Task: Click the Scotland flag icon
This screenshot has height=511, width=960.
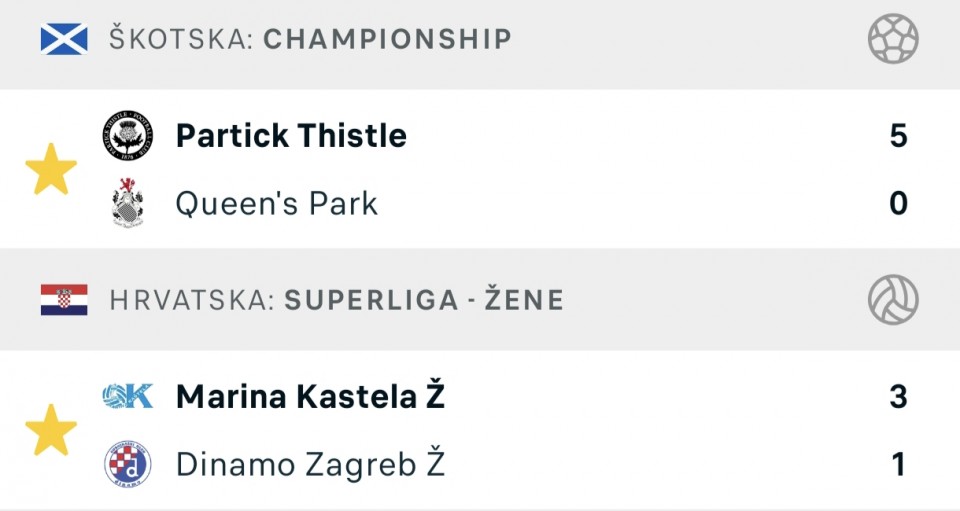Action: [x=64, y=39]
